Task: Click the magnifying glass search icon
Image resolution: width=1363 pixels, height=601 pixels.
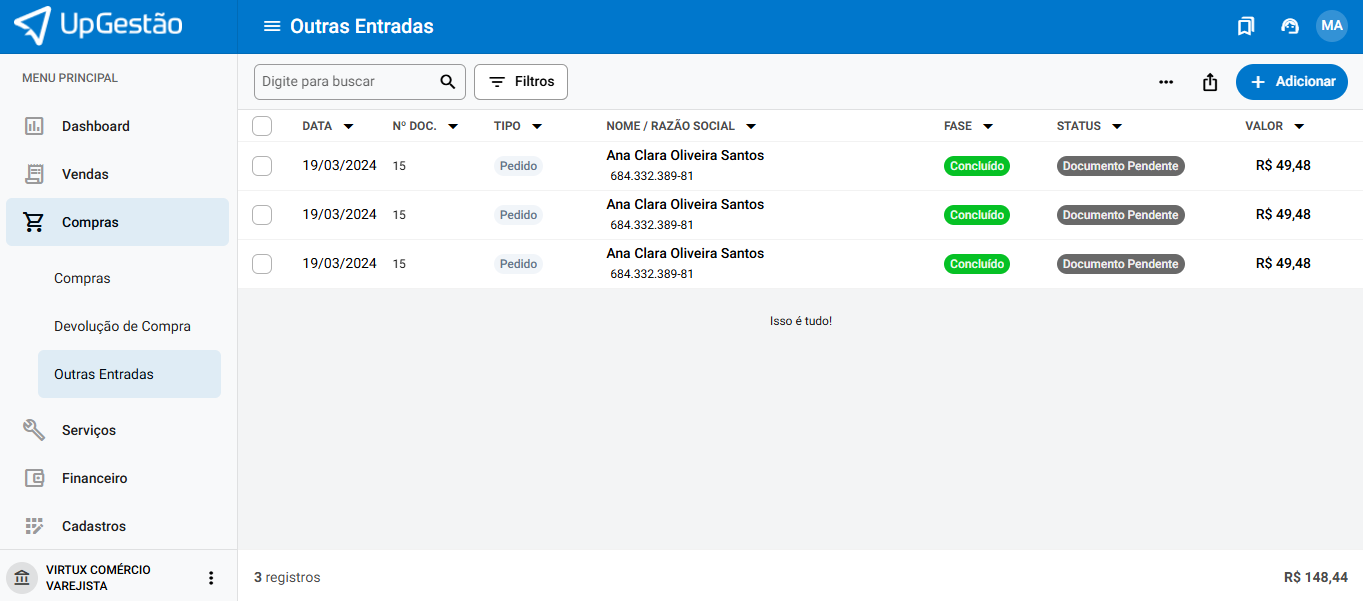Action: (x=448, y=82)
